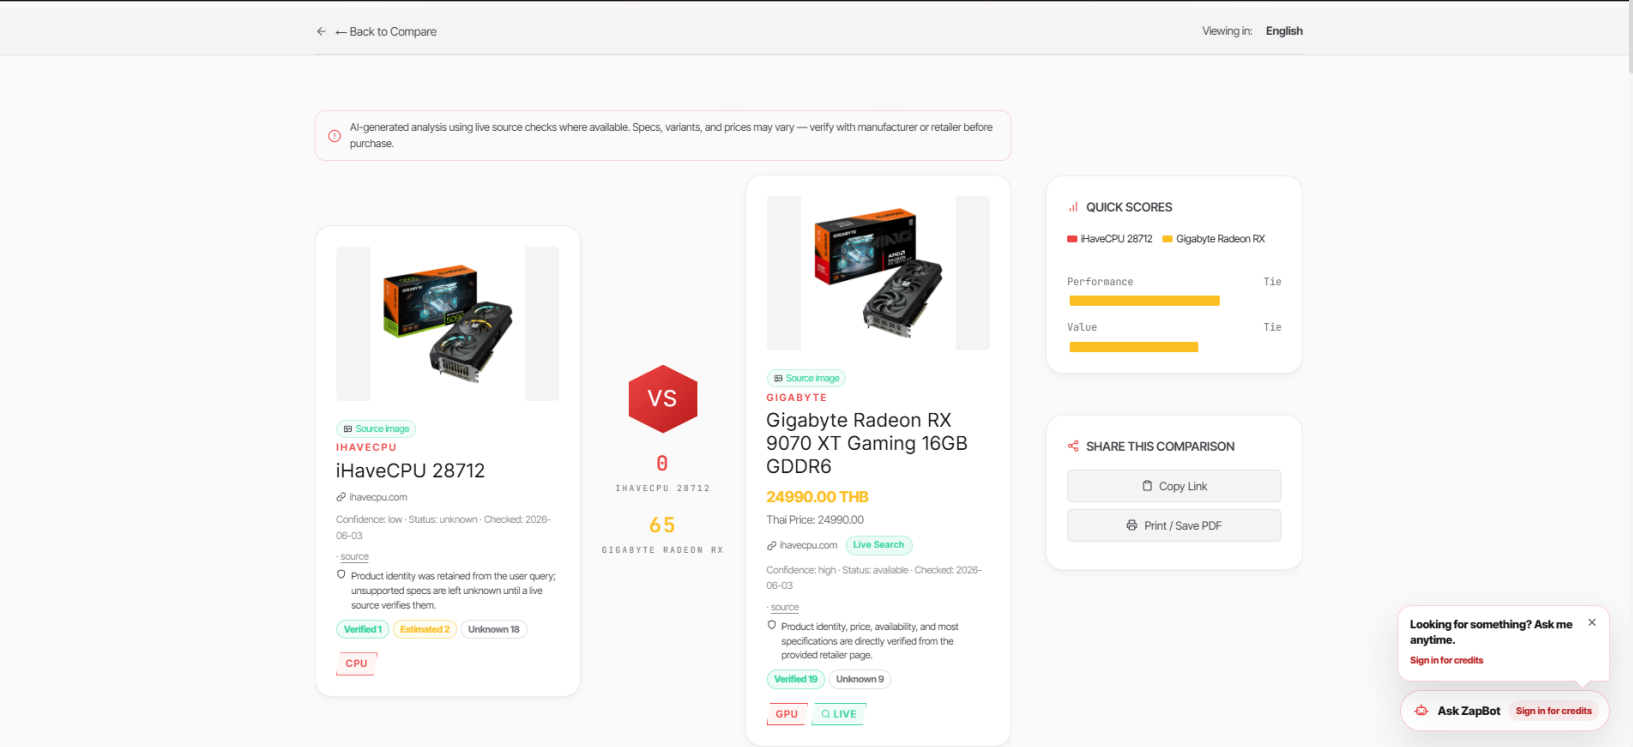This screenshot has height=747, width=1633.
Task: Click the share icon in Share This Comparison
Action: coord(1073,446)
